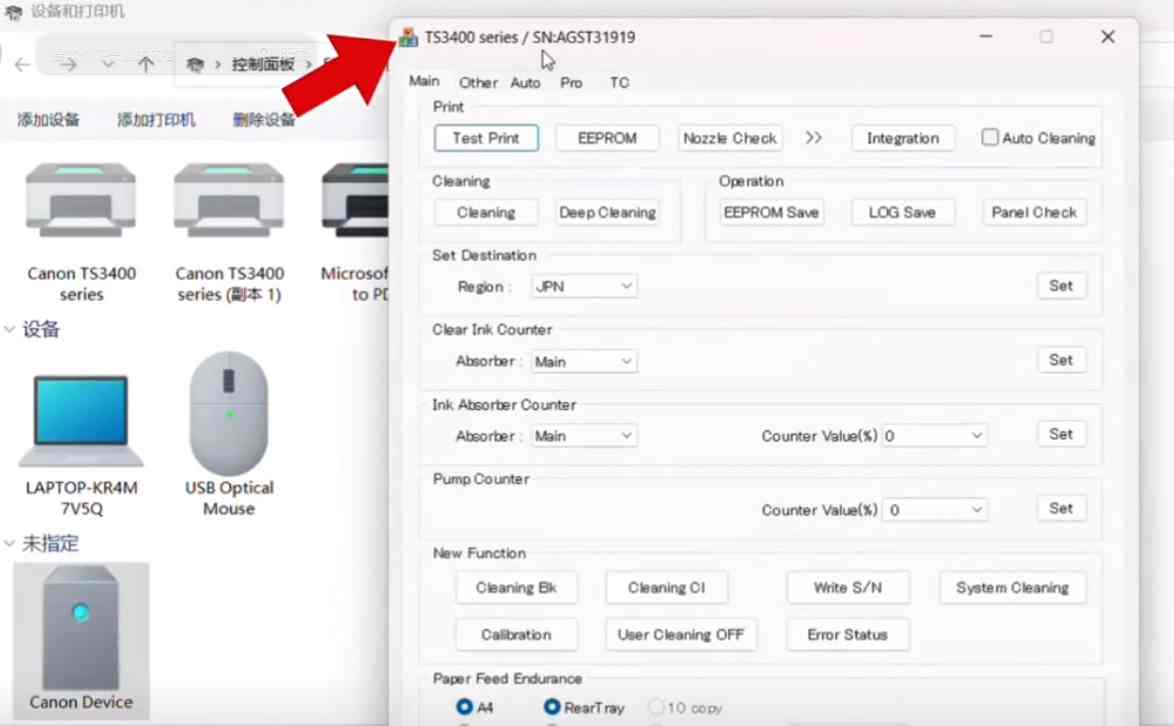Click the Test Print button
The image size is (1174, 726).
coord(486,138)
